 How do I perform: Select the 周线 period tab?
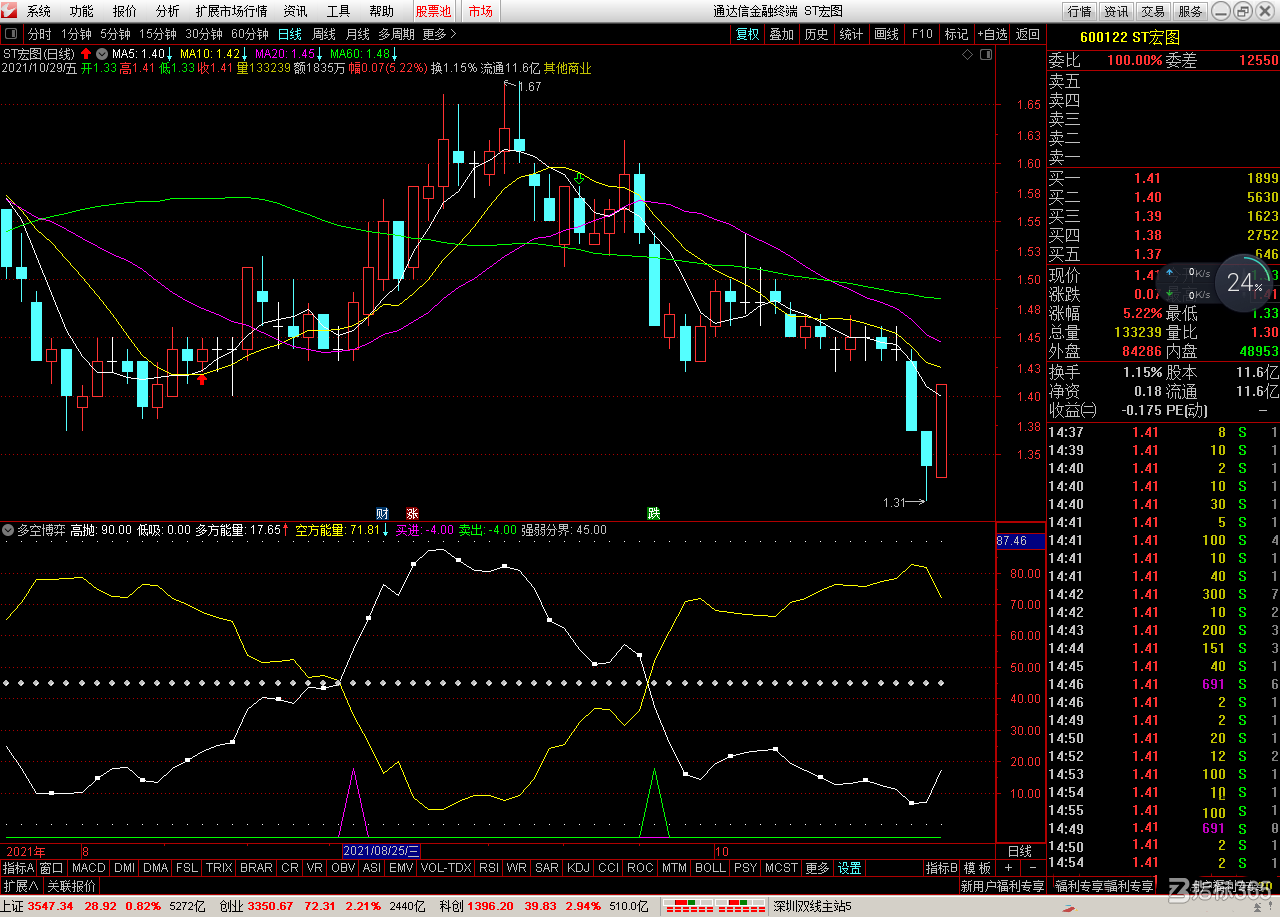(x=324, y=34)
